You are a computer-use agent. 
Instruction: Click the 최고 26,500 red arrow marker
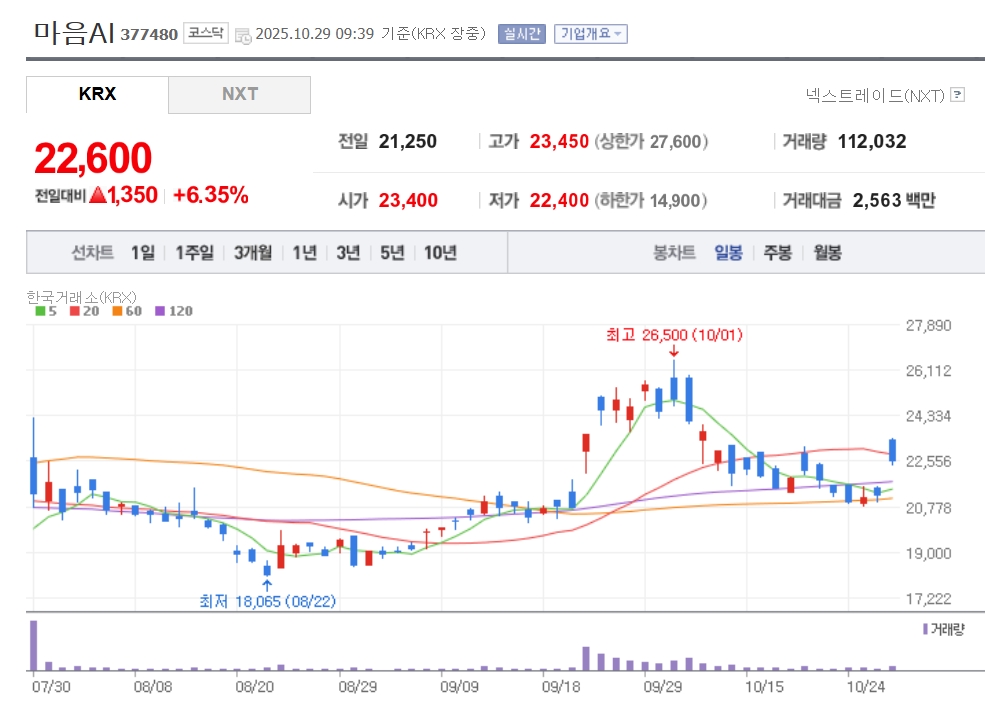click(674, 351)
